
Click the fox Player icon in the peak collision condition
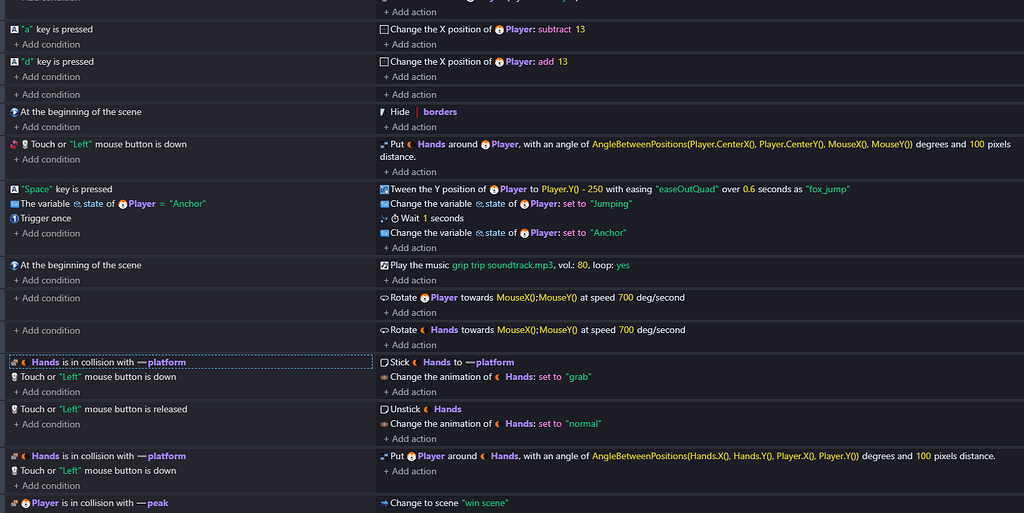tap(25, 503)
